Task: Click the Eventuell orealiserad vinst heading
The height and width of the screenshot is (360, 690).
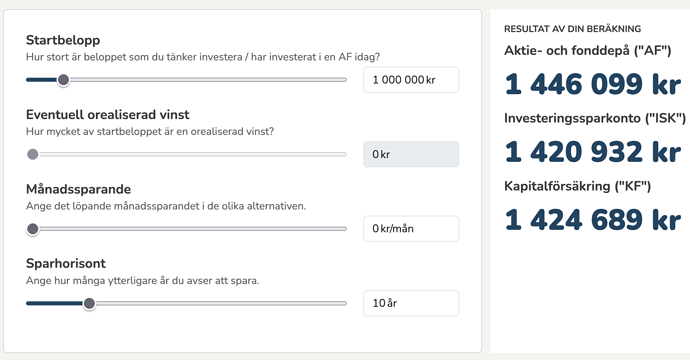Action: [x=108, y=114]
